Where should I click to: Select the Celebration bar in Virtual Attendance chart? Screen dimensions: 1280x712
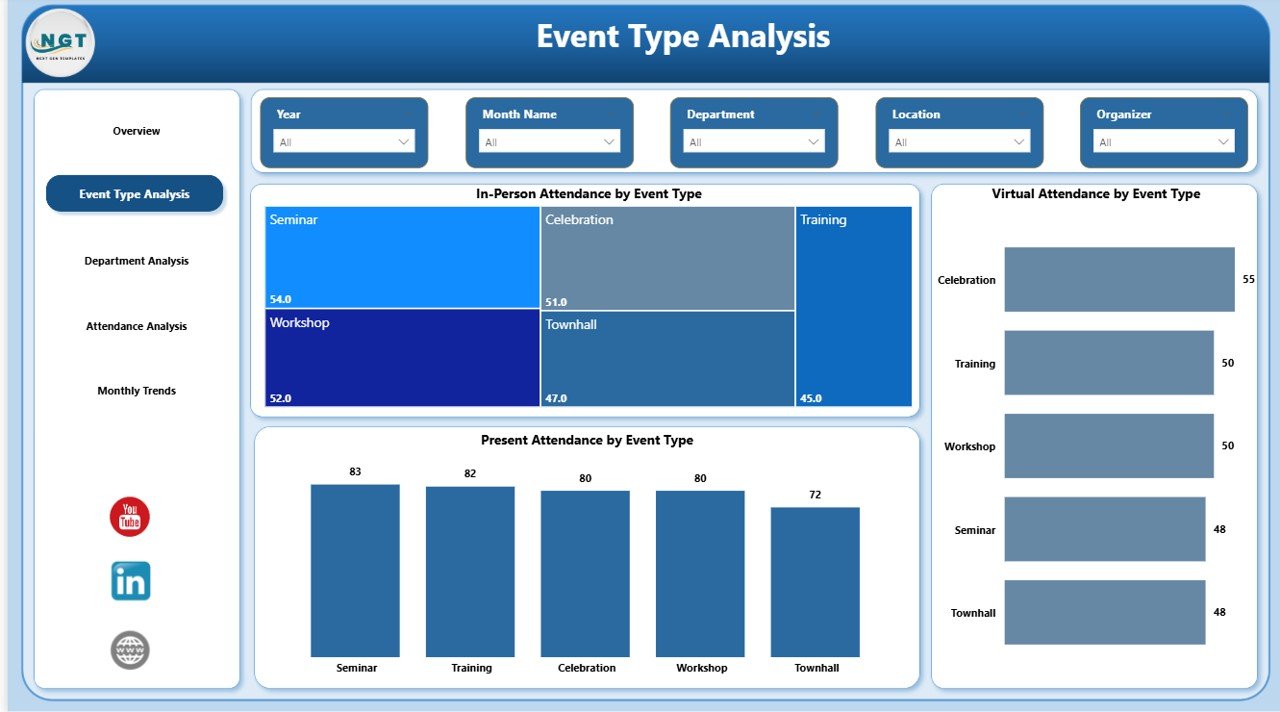coord(1119,279)
